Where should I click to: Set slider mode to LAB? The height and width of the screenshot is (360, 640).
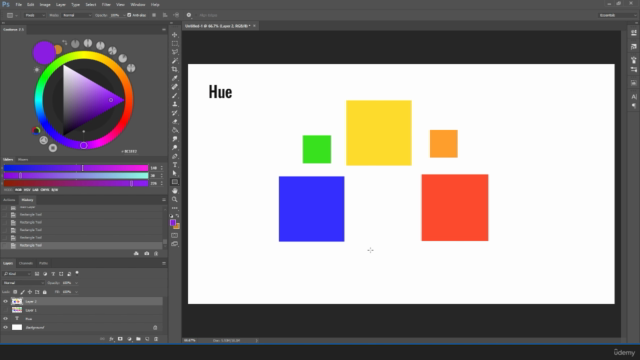tap(35, 190)
